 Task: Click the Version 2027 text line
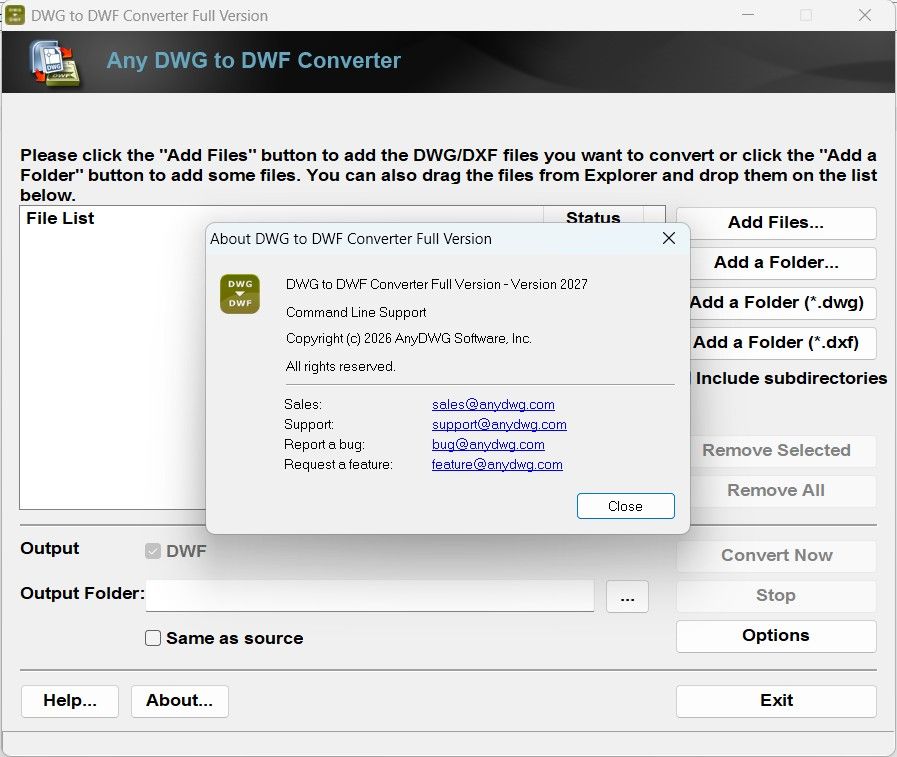pos(436,284)
